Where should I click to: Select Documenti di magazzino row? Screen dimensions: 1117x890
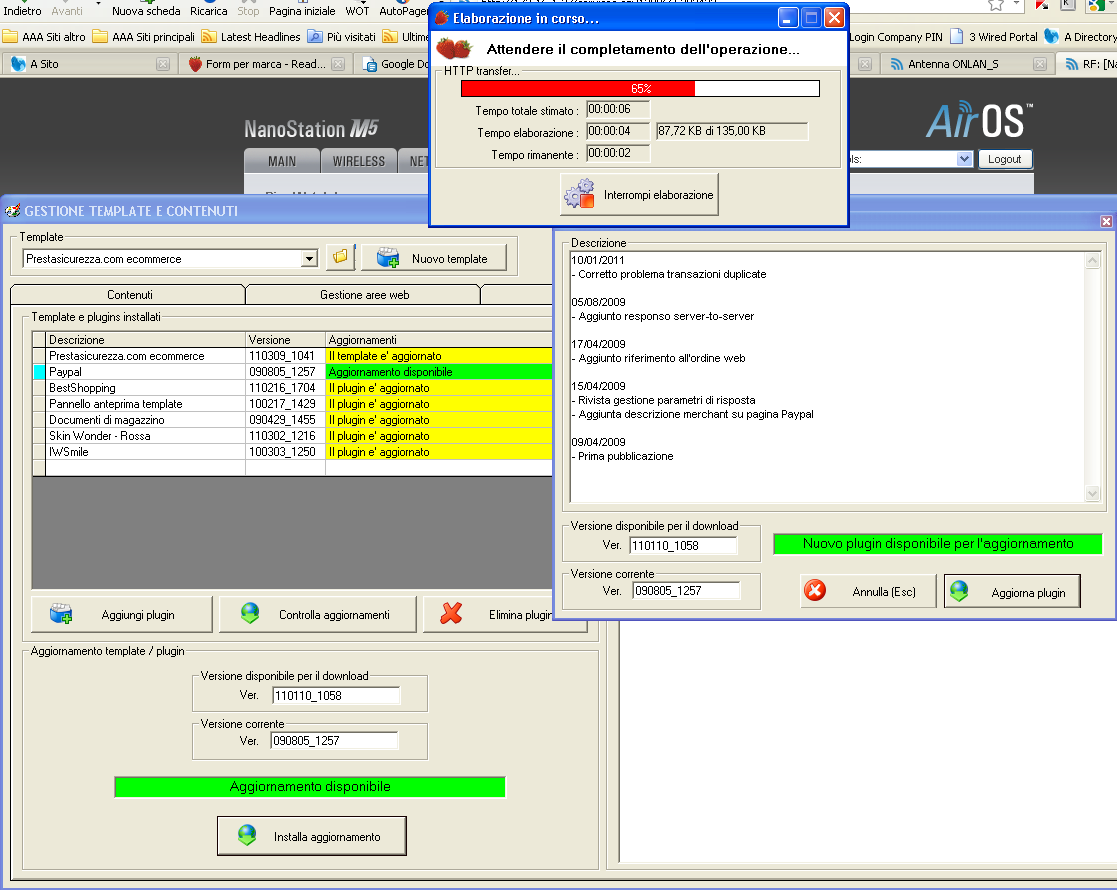tap(292, 420)
